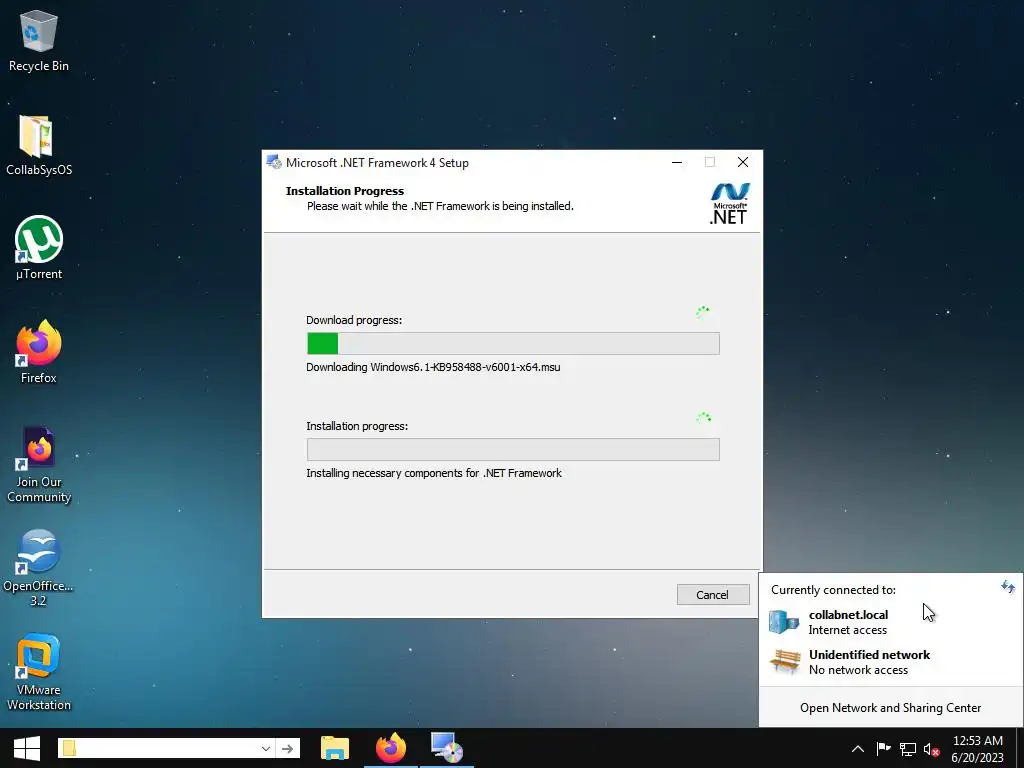Viewport: 1024px width, 768px height.
Task: Click the Show Desktop strip at the taskbar's right end
Action: (1020, 748)
